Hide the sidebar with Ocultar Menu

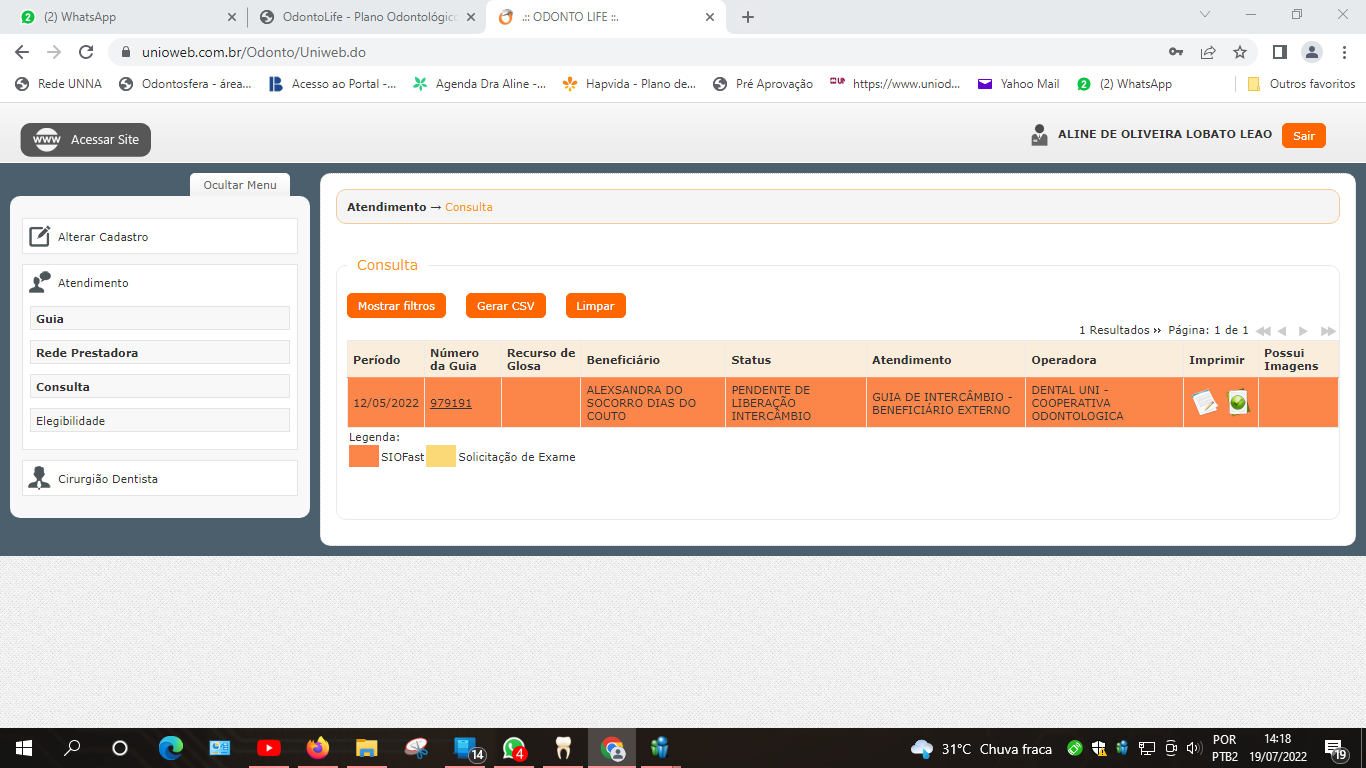[x=240, y=185]
